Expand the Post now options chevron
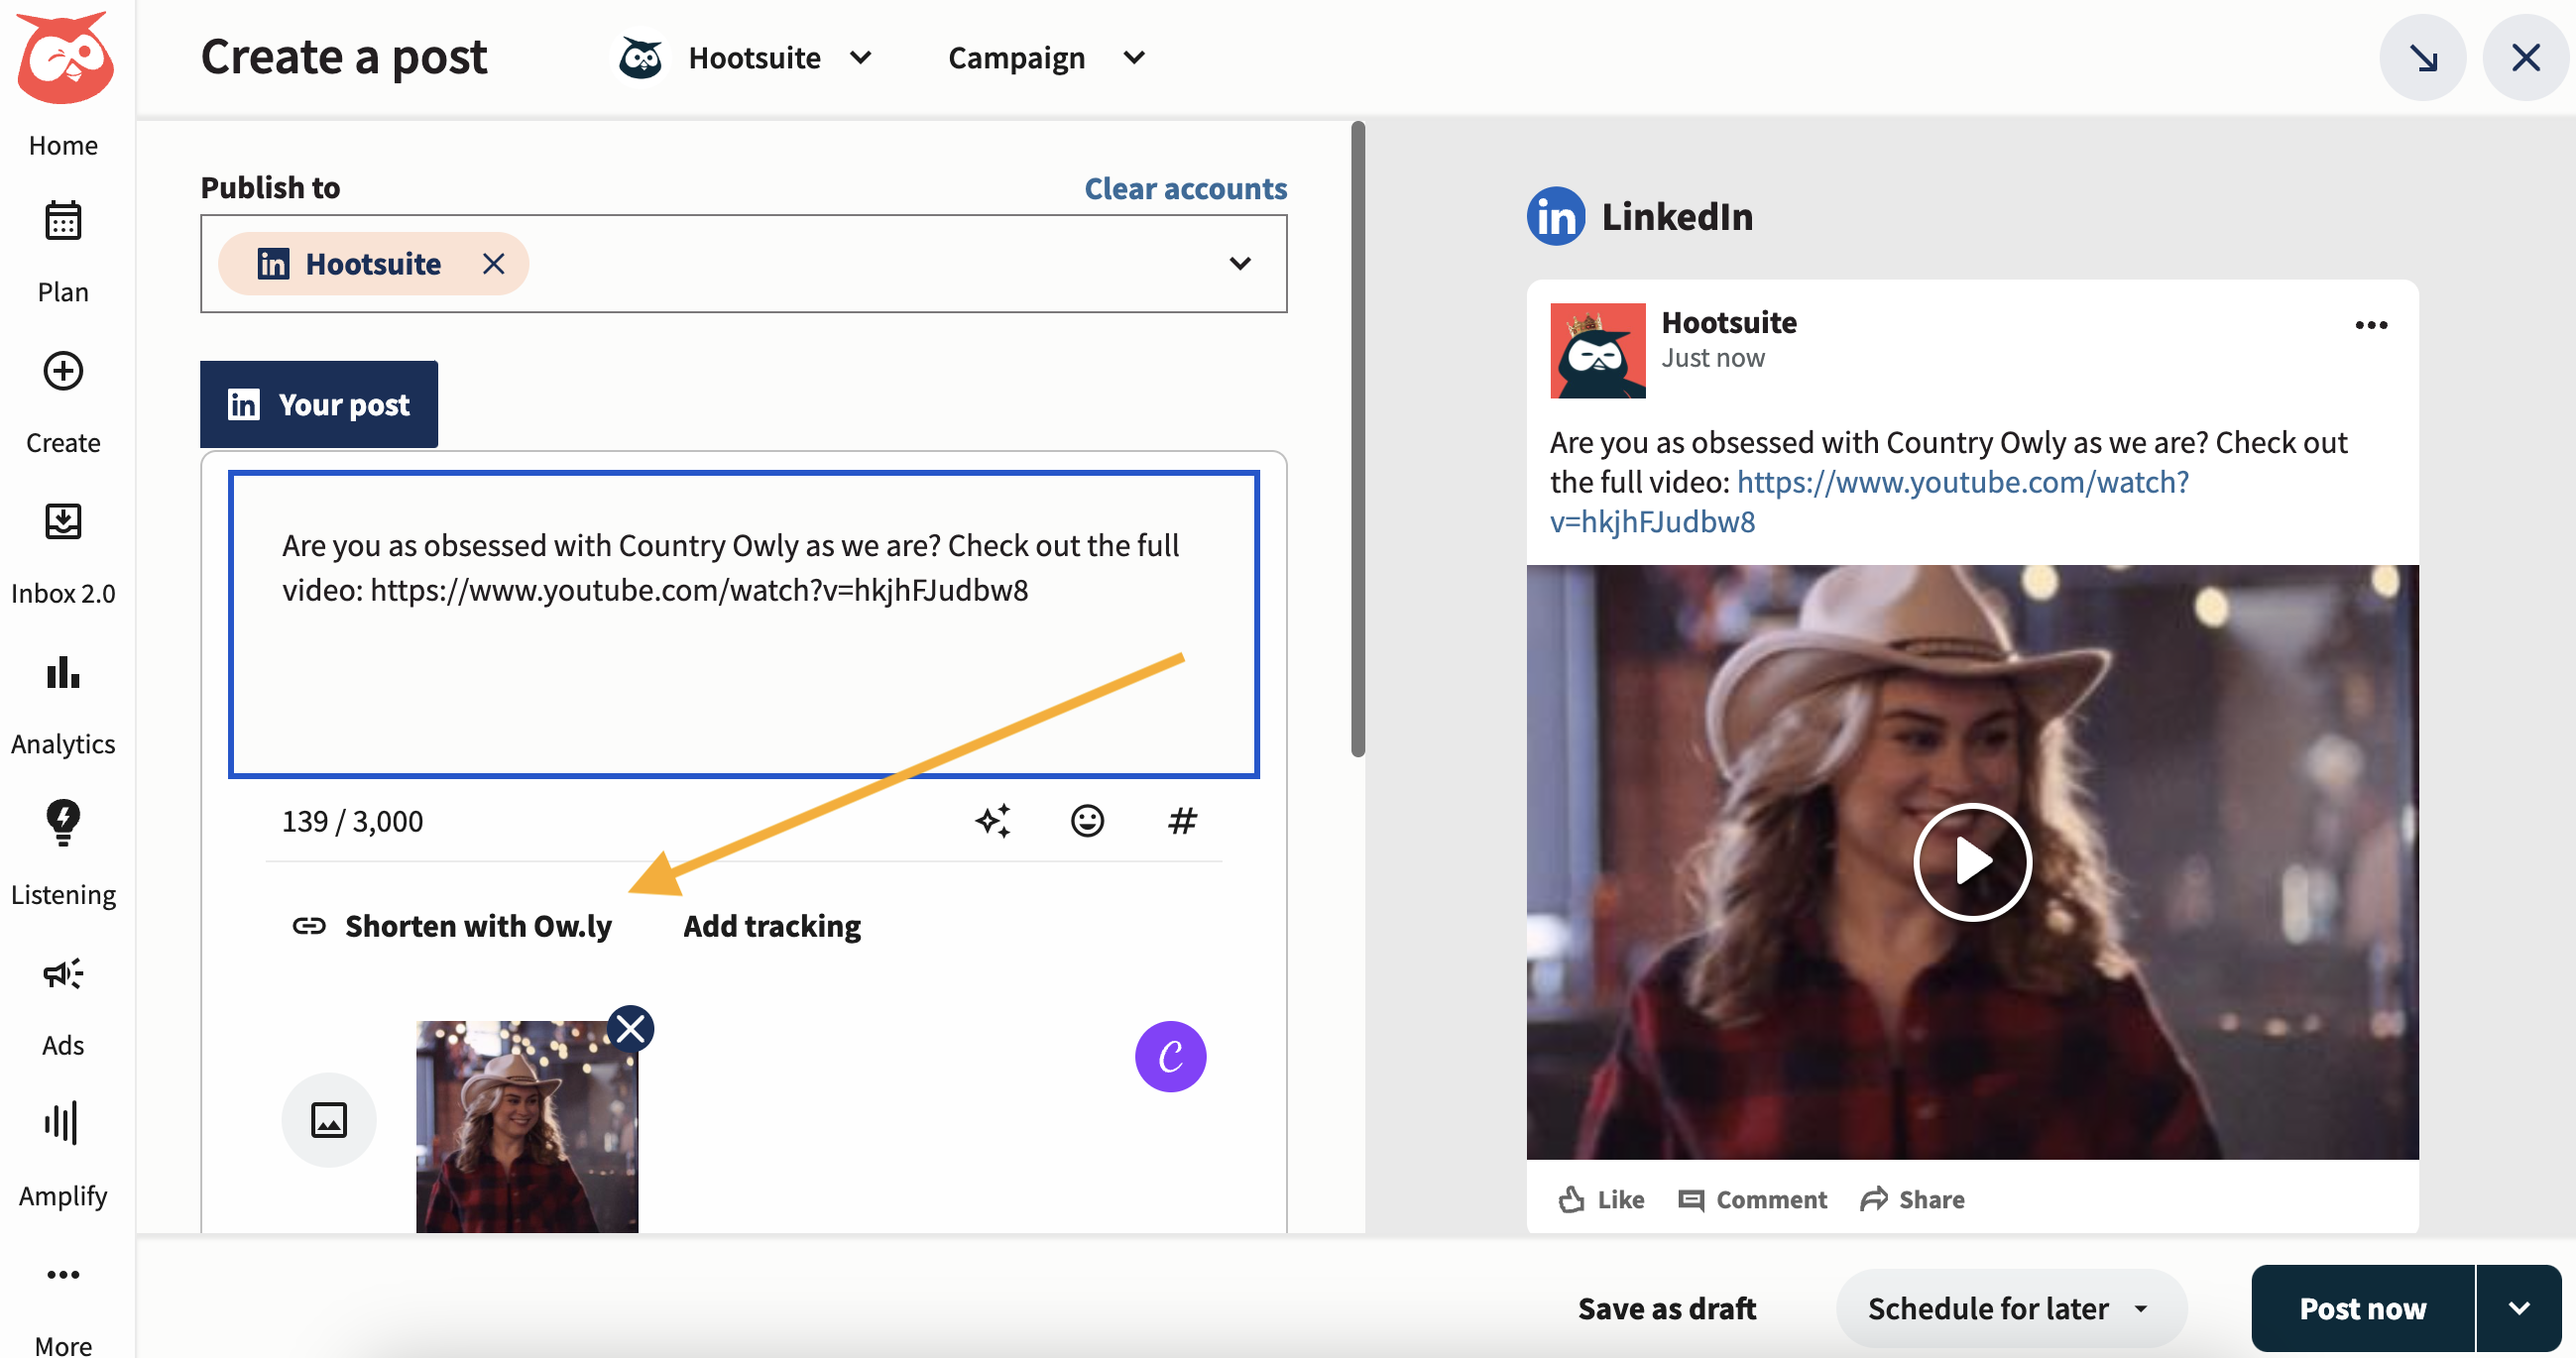 [x=2519, y=1308]
